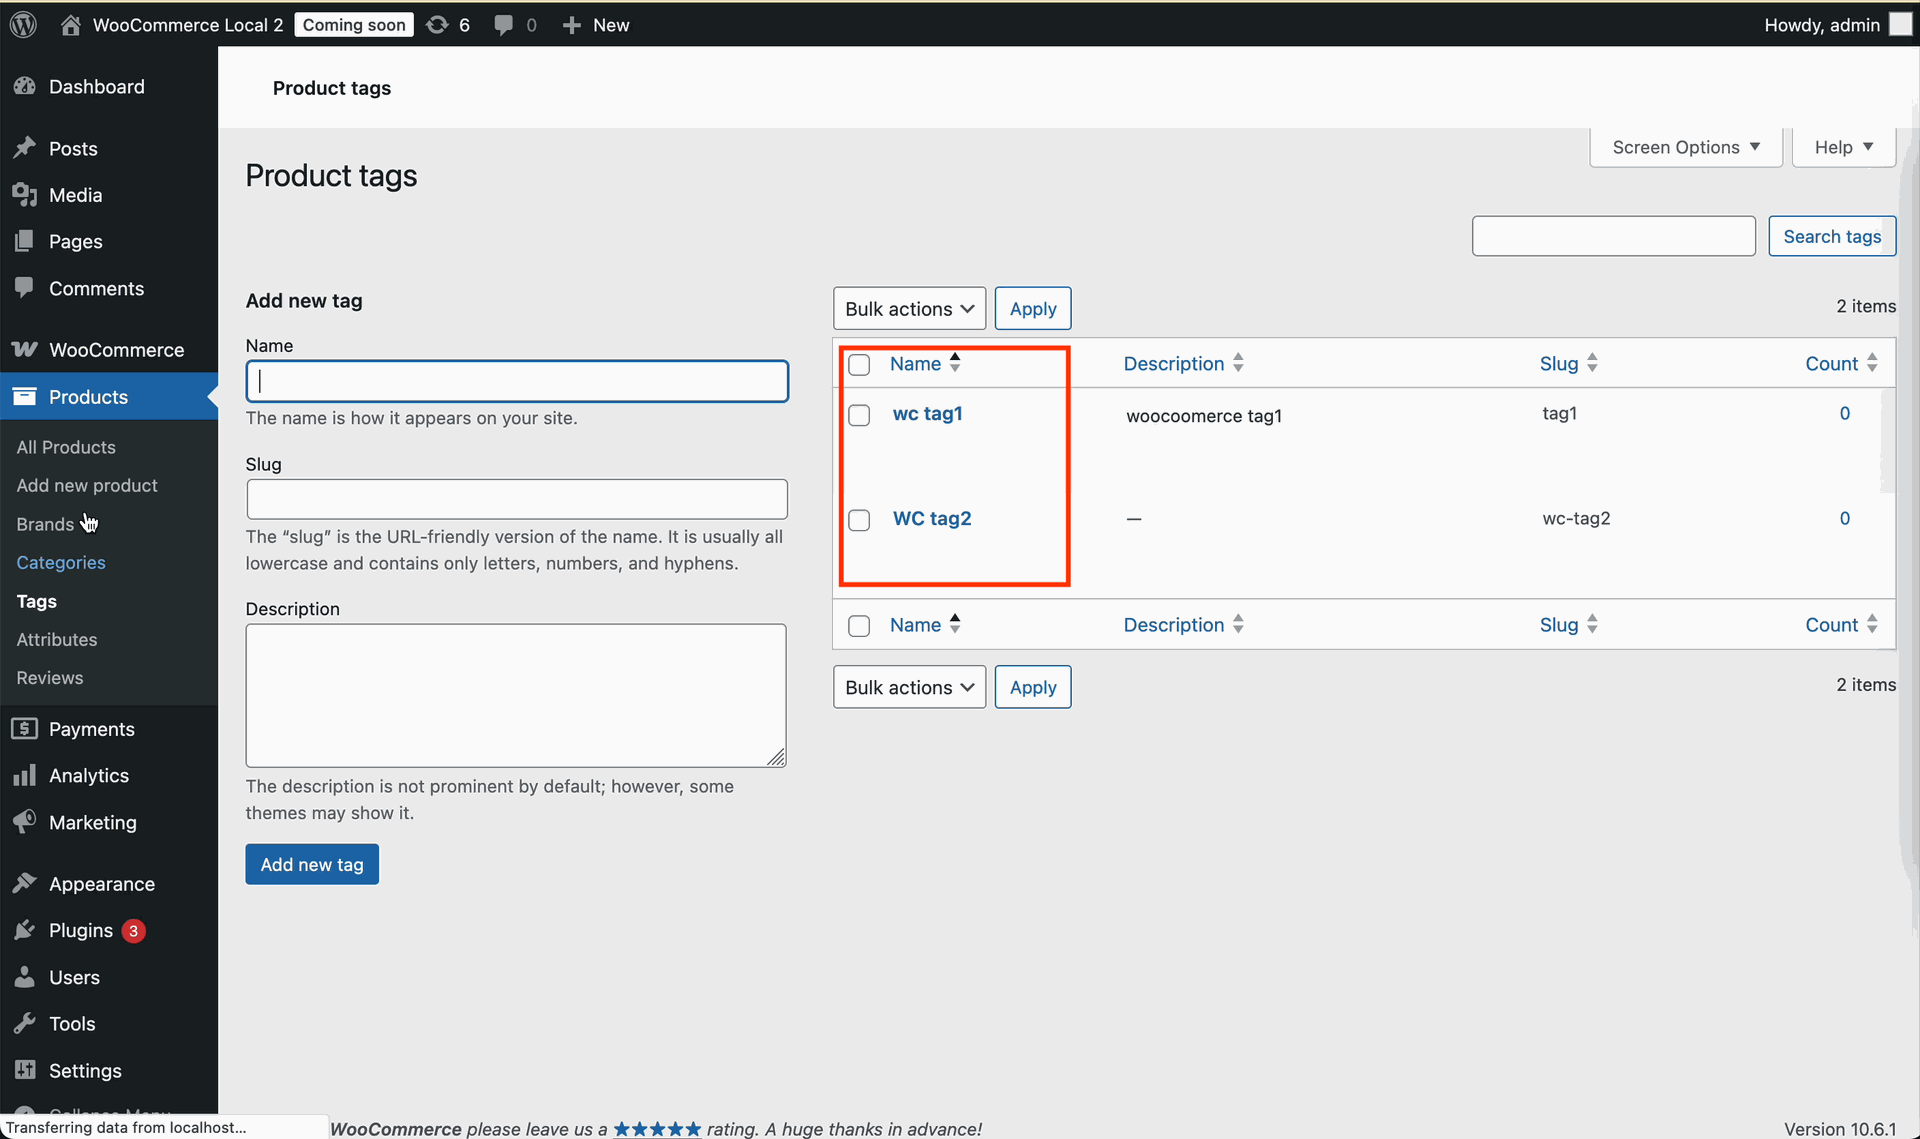1920x1139 pixels.
Task: Open the five-star rating link
Action: tap(657, 1129)
